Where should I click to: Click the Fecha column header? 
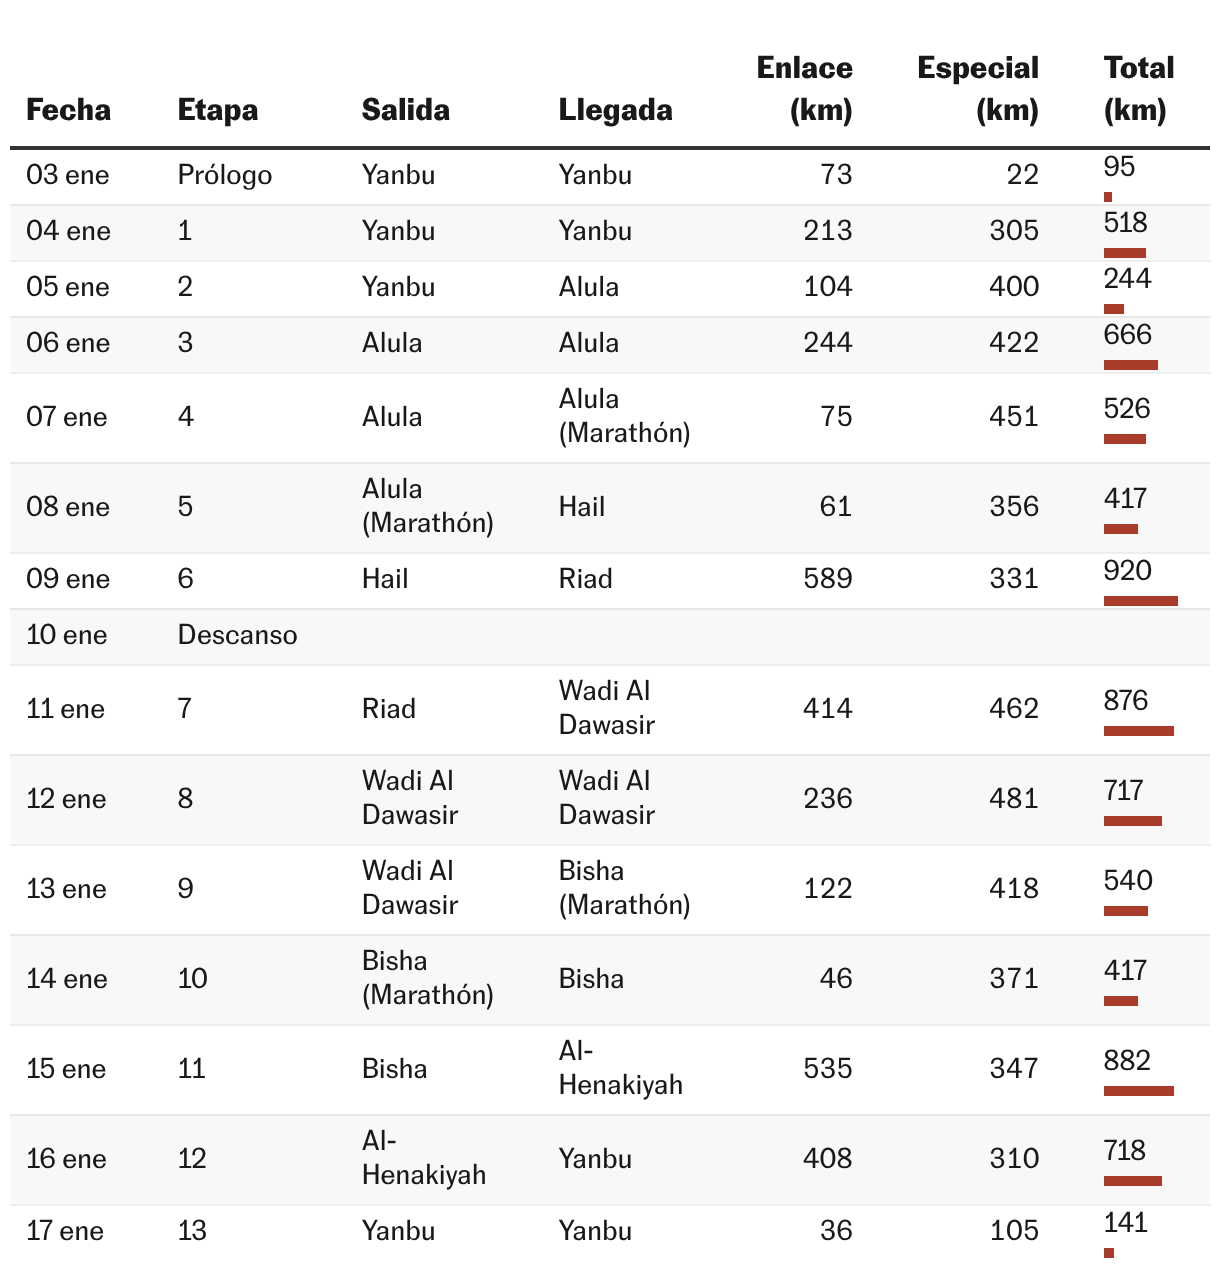click(68, 109)
